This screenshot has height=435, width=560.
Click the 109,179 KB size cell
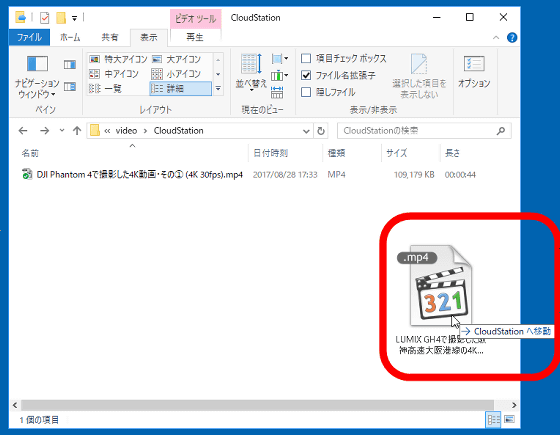[414, 175]
